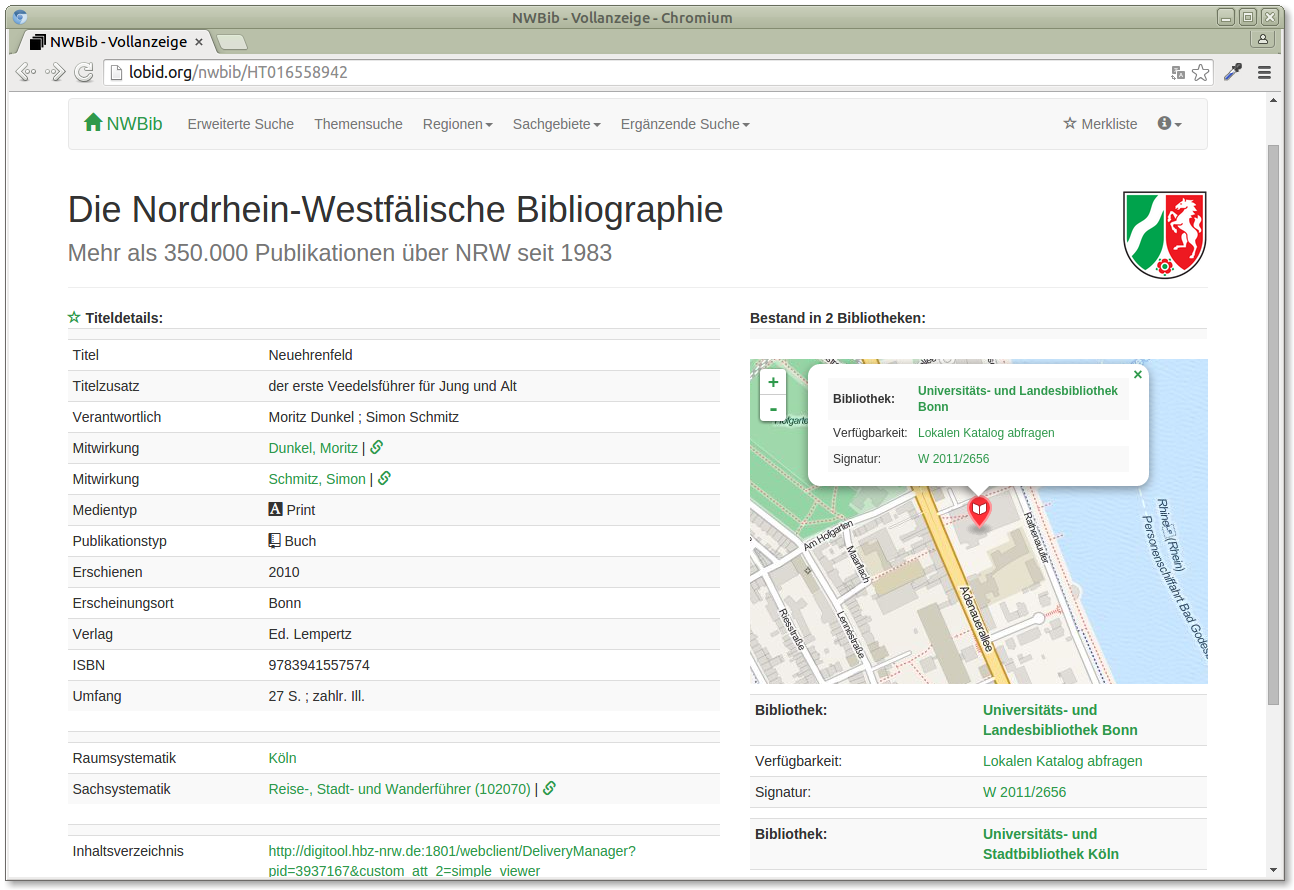The width and height of the screenshot is (1294, 890).
Task: Reload the page
Action: coord(85,72)
